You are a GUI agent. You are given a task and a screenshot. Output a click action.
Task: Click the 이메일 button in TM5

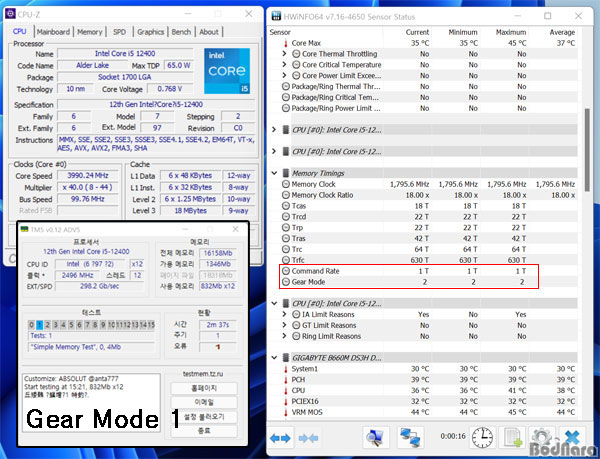pyautogui.click(x=204, y=402)
